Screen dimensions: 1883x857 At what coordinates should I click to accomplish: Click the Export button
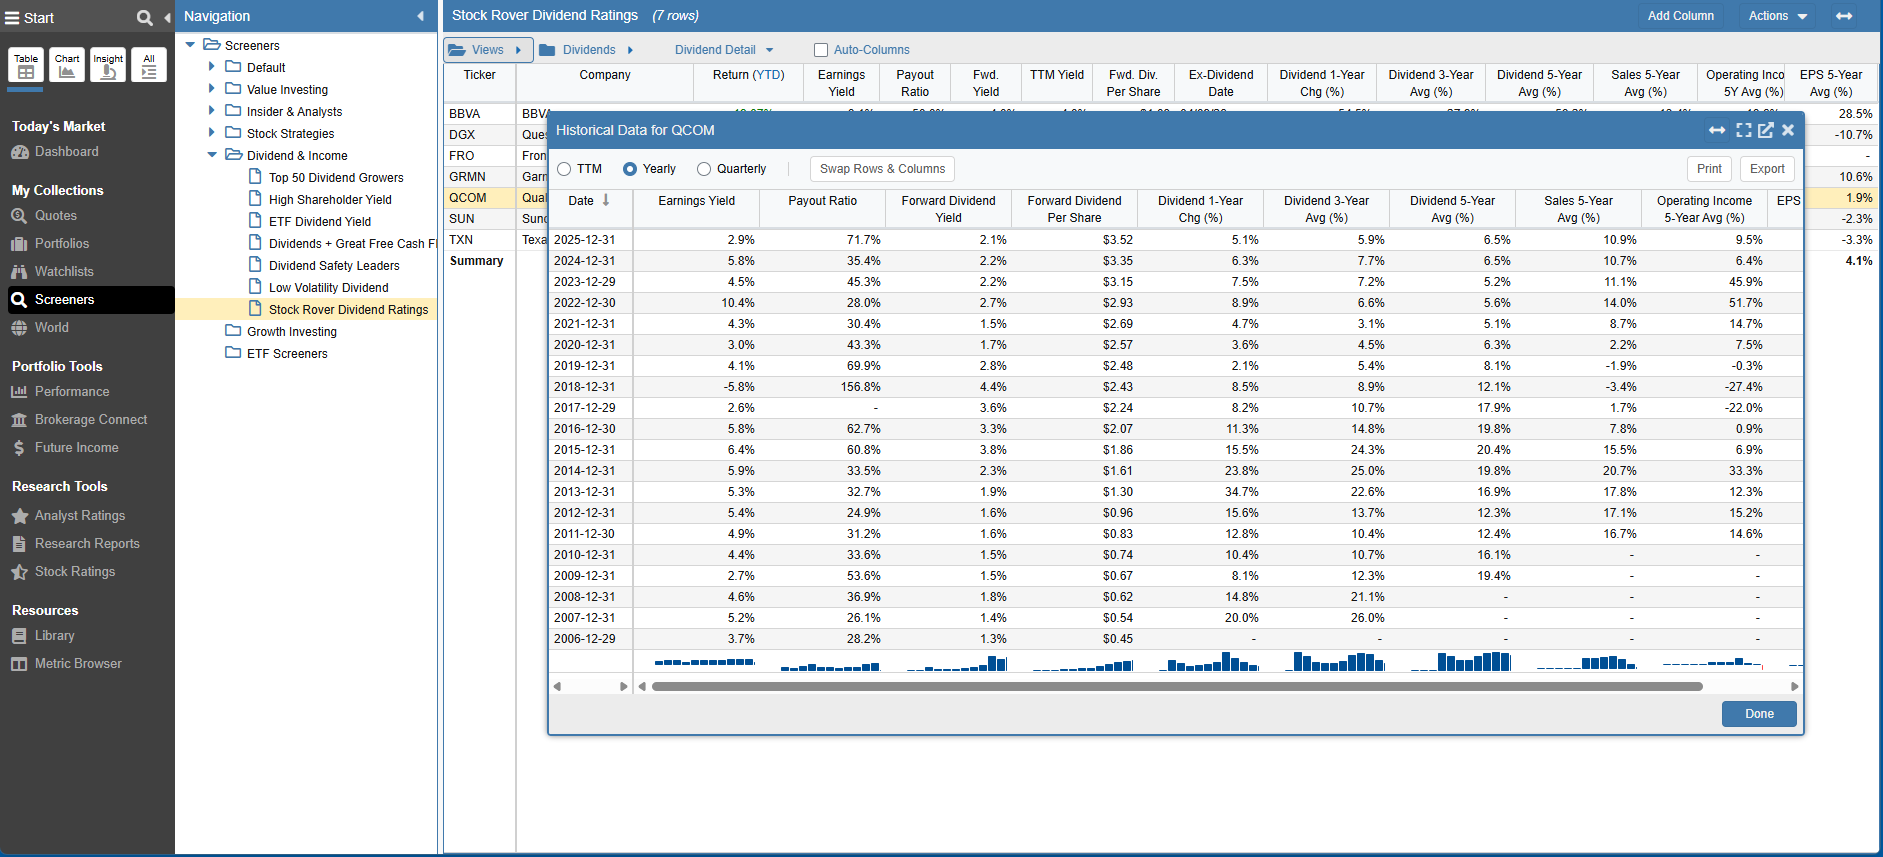point(1767,169)
